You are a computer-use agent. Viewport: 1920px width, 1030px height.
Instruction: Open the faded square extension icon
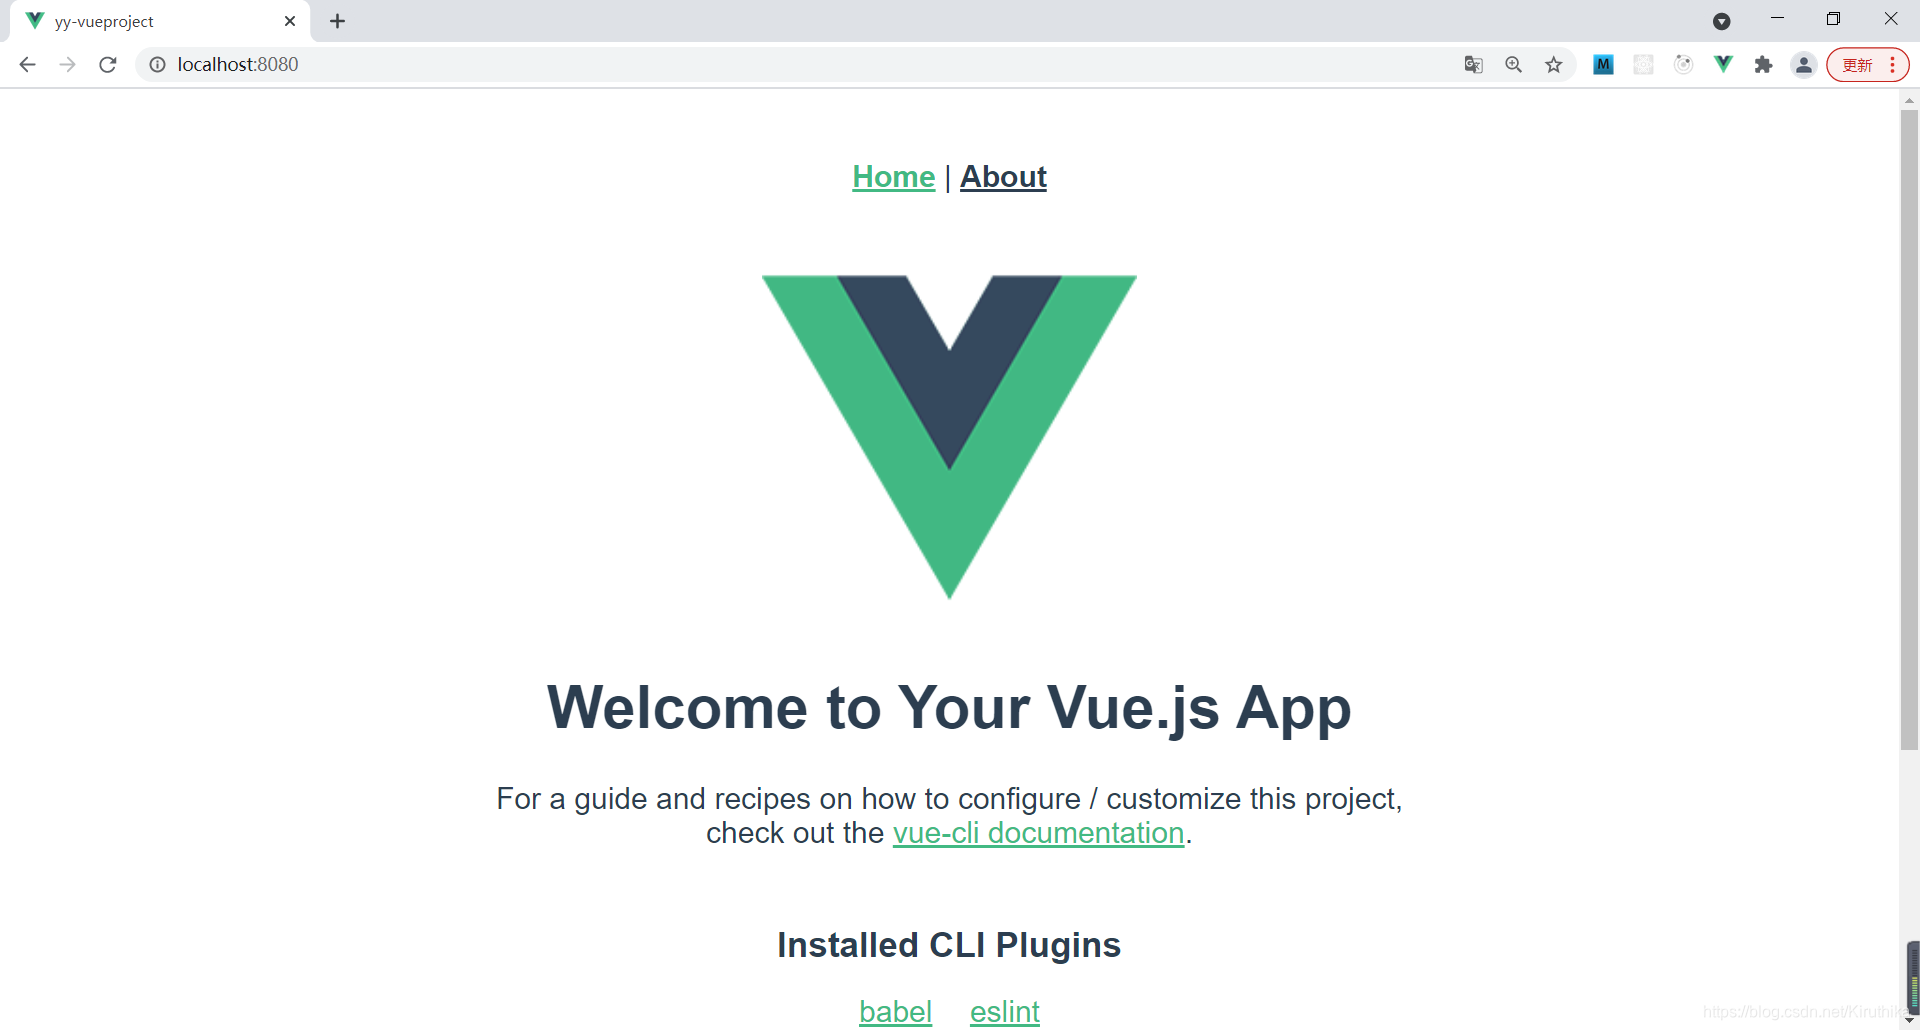click(1643, 65)
